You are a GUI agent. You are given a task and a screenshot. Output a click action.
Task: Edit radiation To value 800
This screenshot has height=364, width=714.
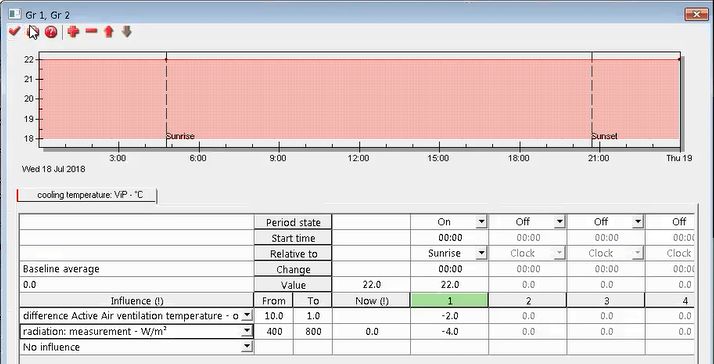(313, 331)
